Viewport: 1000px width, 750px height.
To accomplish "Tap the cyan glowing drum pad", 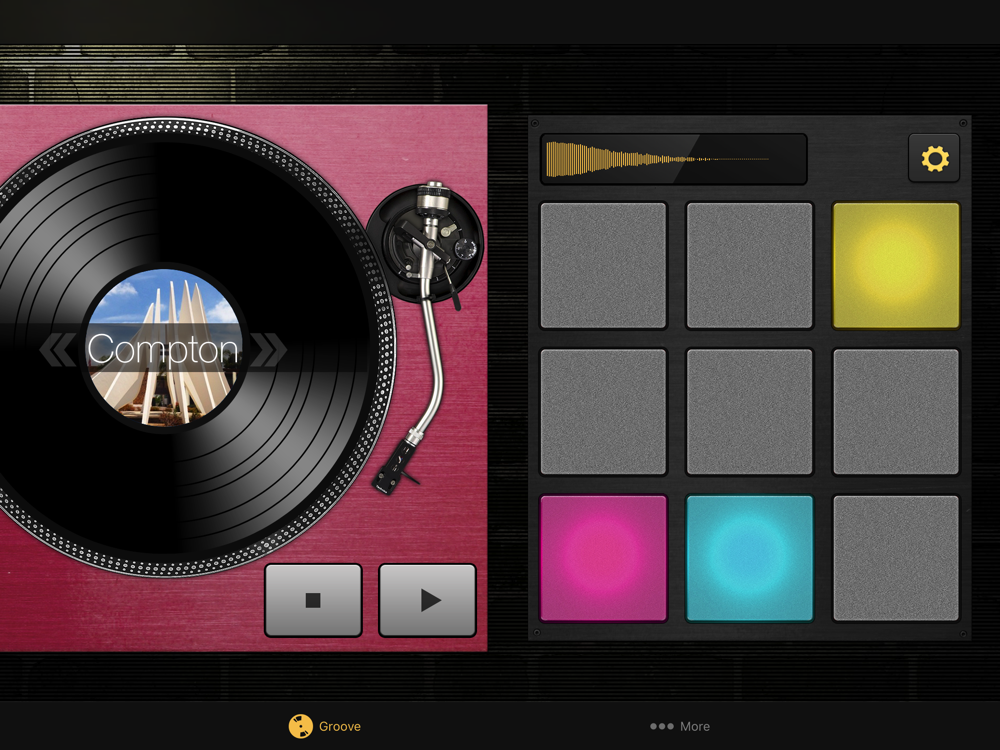I will click(749, 558).
